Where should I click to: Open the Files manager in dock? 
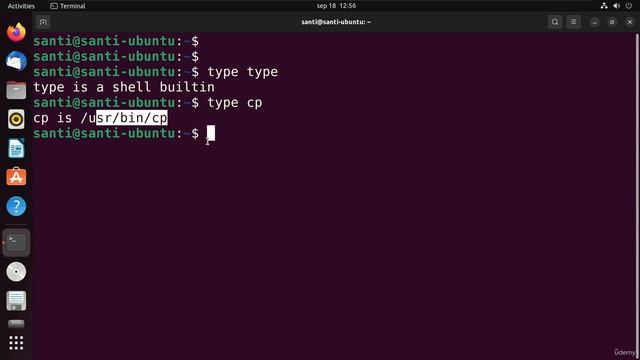(x=16, y=90)
